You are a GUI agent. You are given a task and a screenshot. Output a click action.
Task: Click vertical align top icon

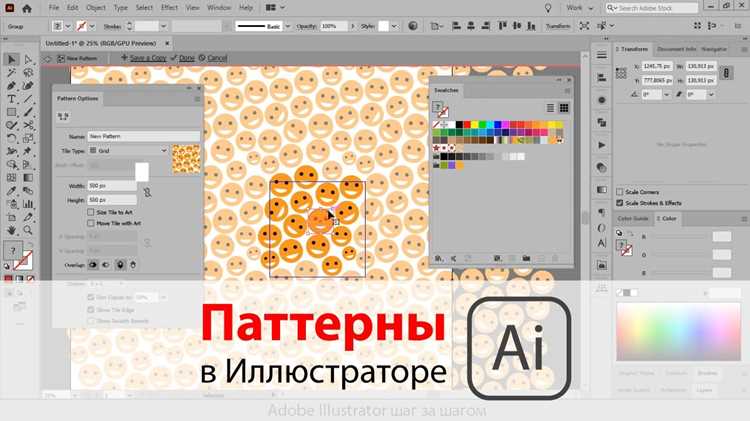click(x=502, y=26)
